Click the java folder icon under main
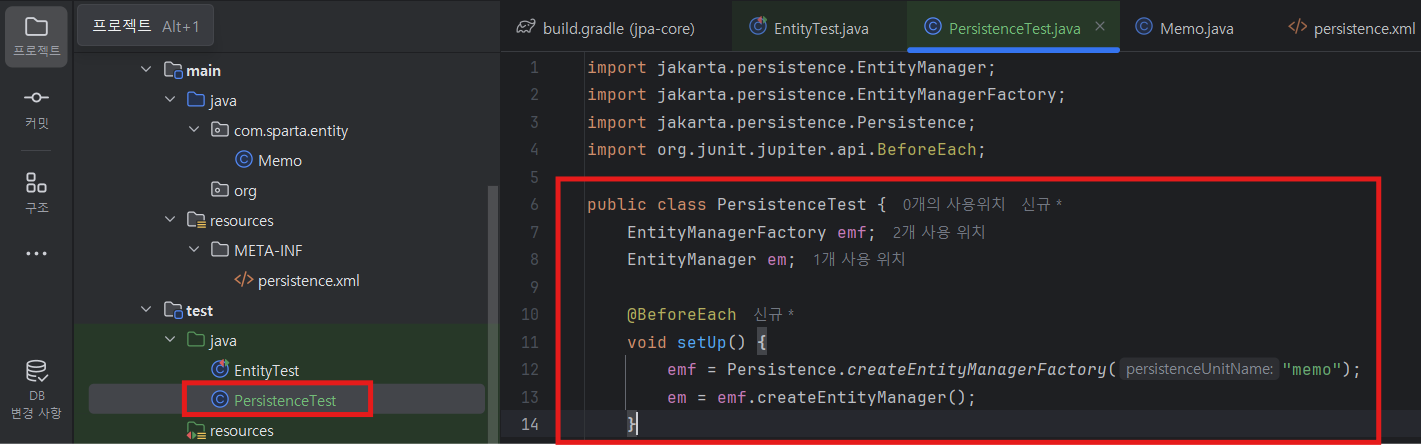The width and height of the screenshot is (1421, 445). pyautogui.click(x=195, y=101)
